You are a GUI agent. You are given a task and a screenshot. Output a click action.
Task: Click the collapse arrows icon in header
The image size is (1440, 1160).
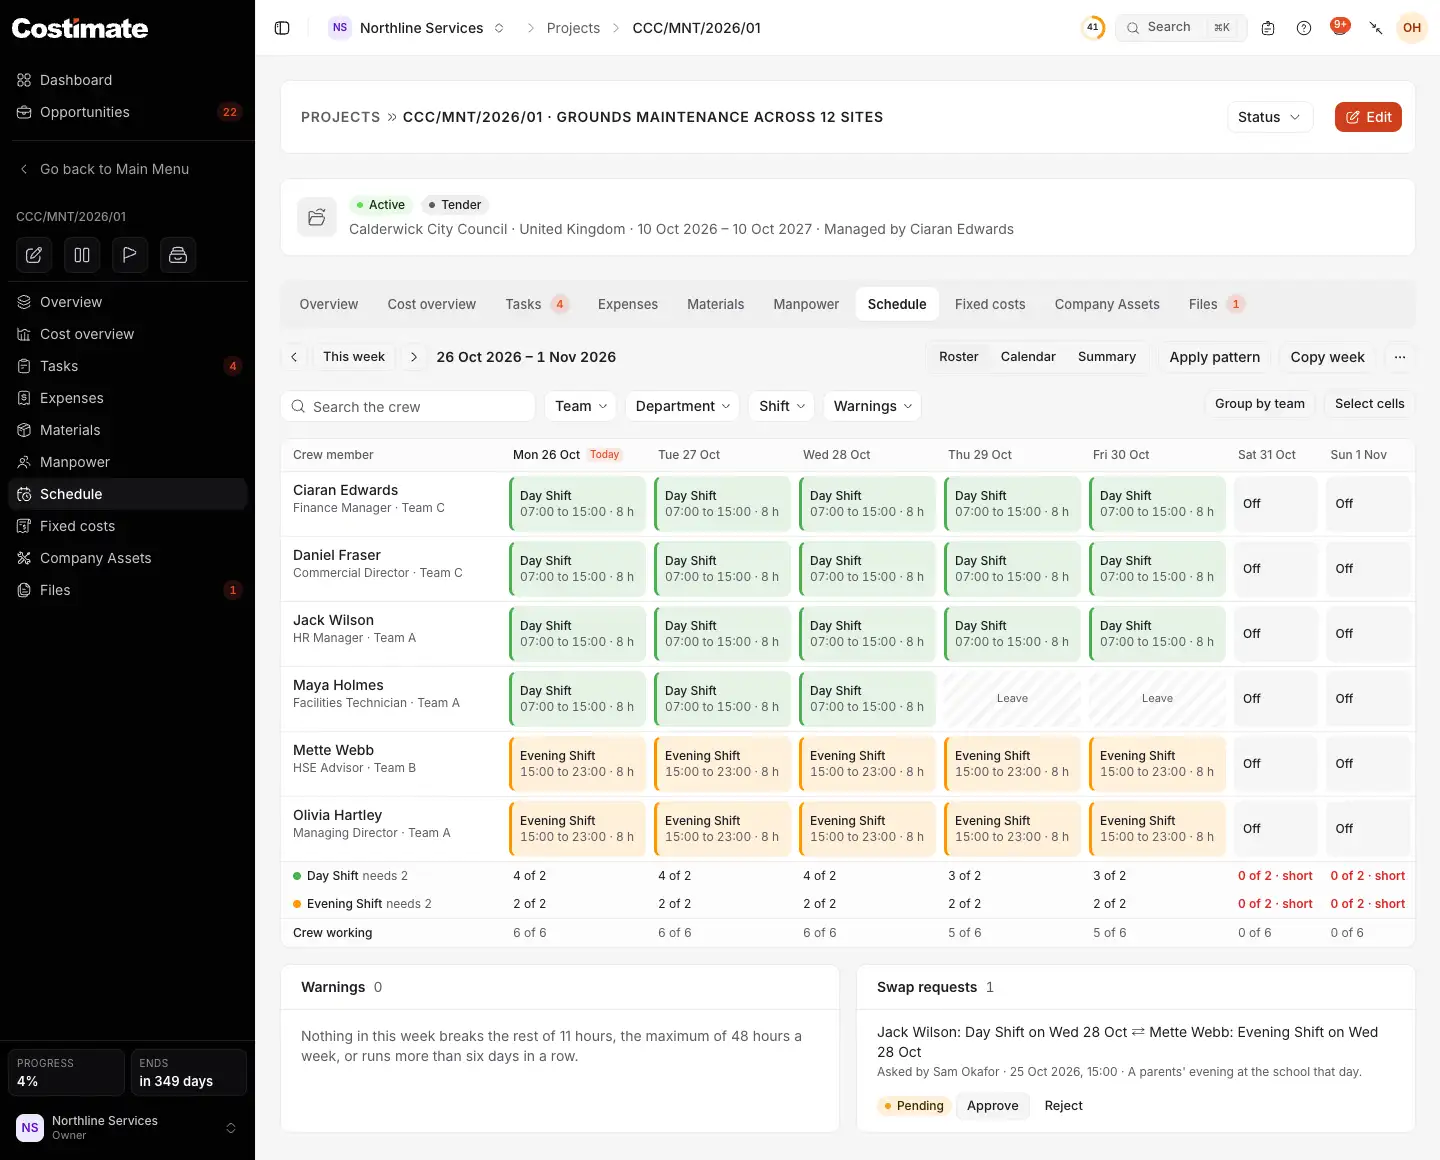1376,28
